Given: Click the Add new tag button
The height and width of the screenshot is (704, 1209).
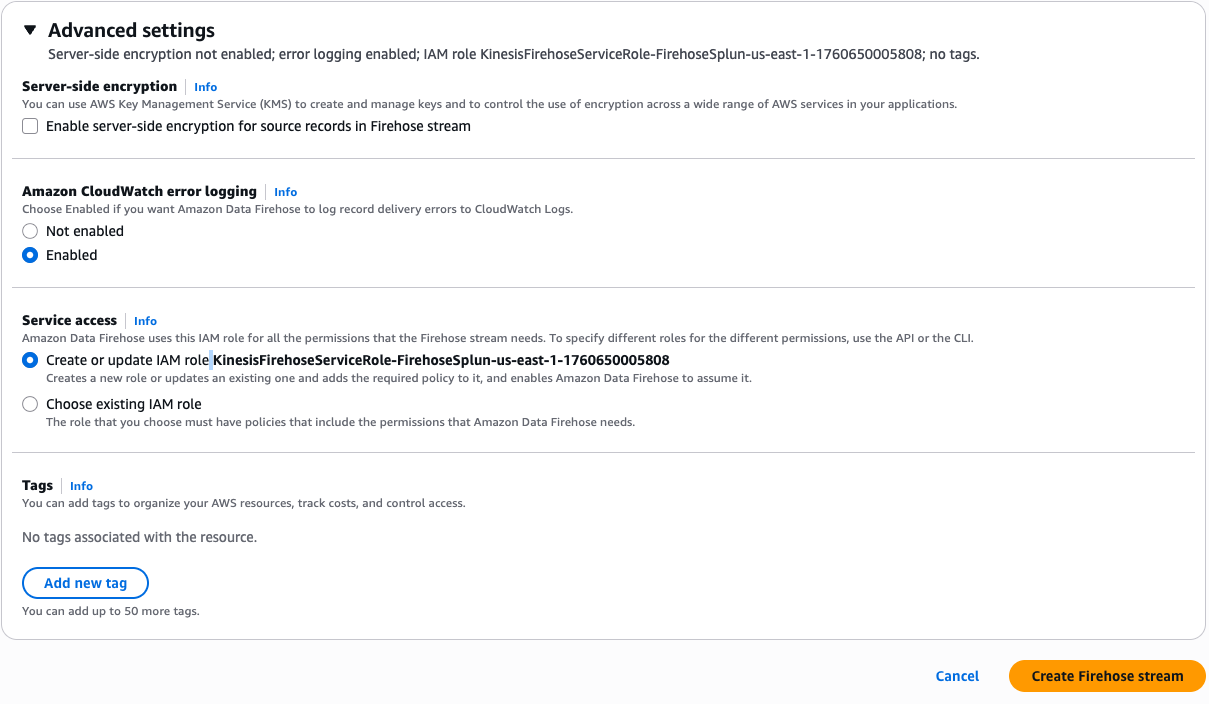Looking at the screenshot, I should [85, 583].
